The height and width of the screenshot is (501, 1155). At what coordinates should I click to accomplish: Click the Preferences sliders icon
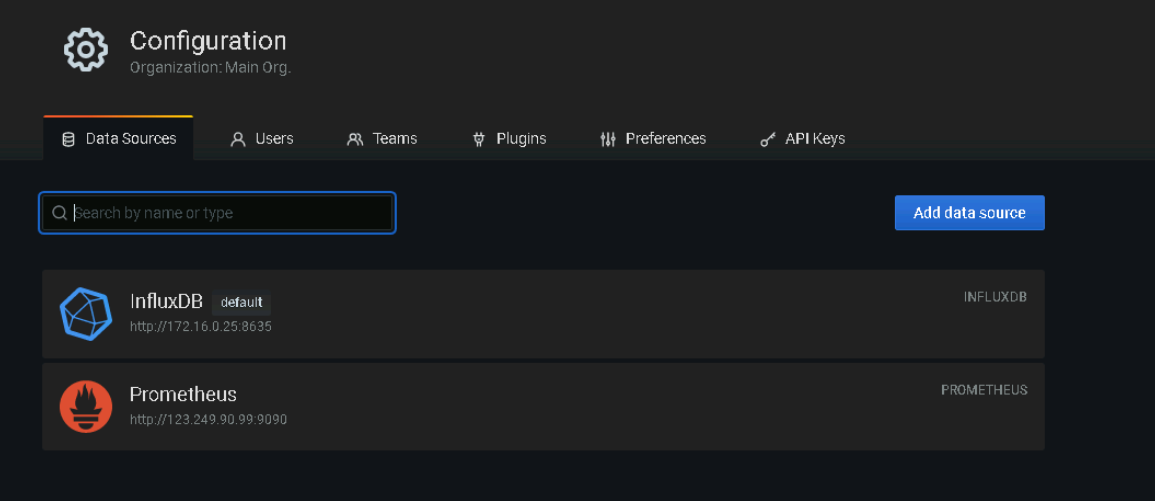click(x=608, y=139)
